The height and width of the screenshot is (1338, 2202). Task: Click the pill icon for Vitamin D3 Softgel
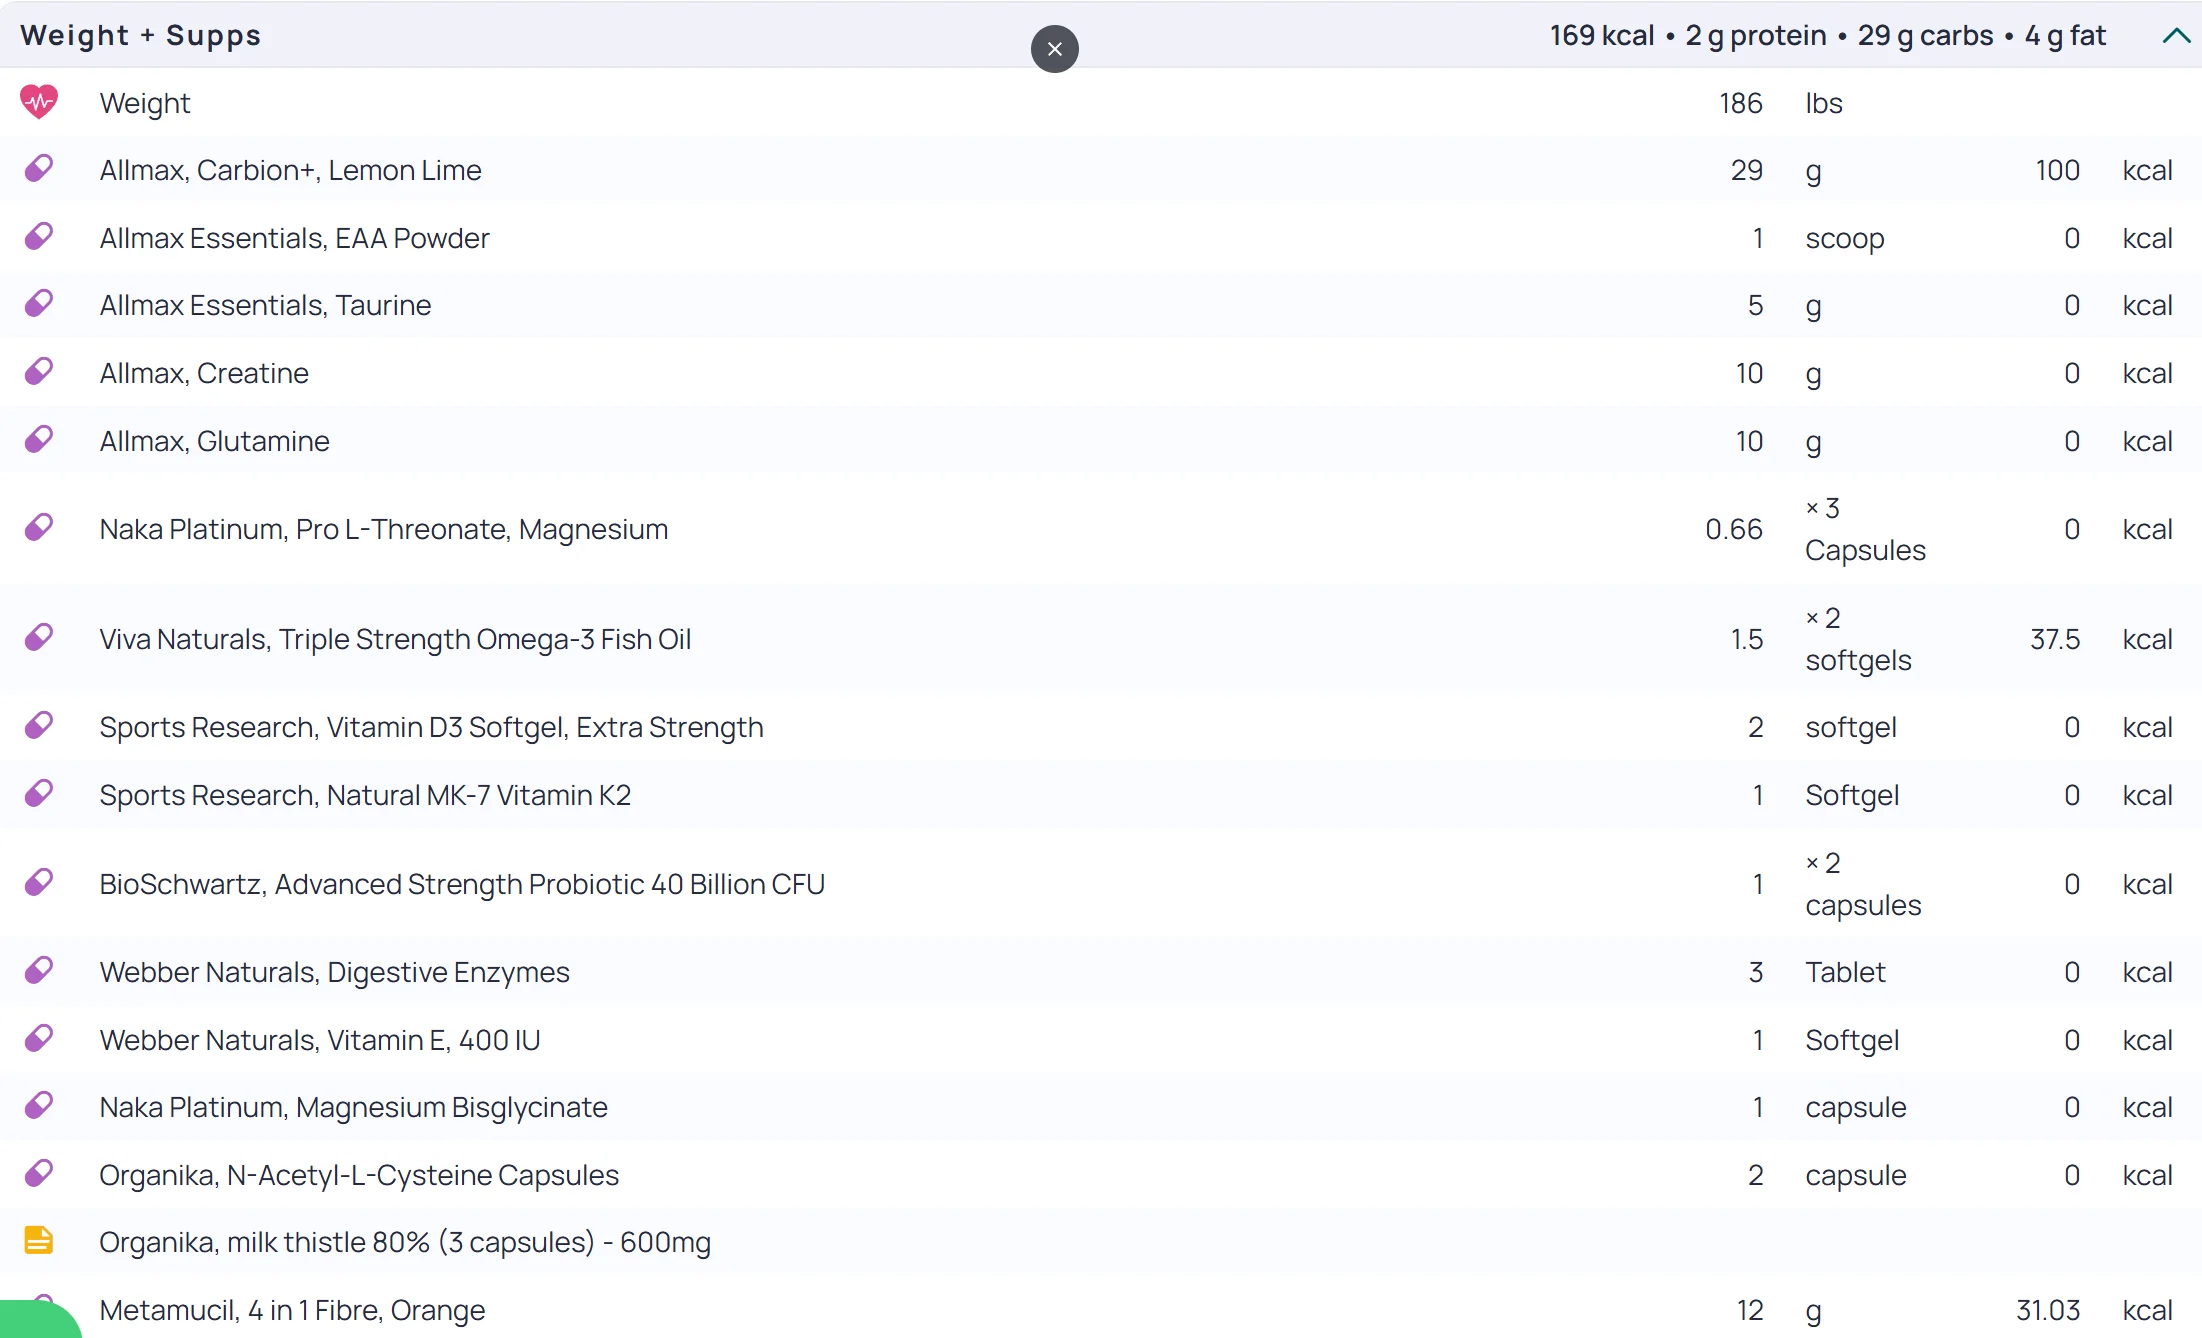point(39,725)
